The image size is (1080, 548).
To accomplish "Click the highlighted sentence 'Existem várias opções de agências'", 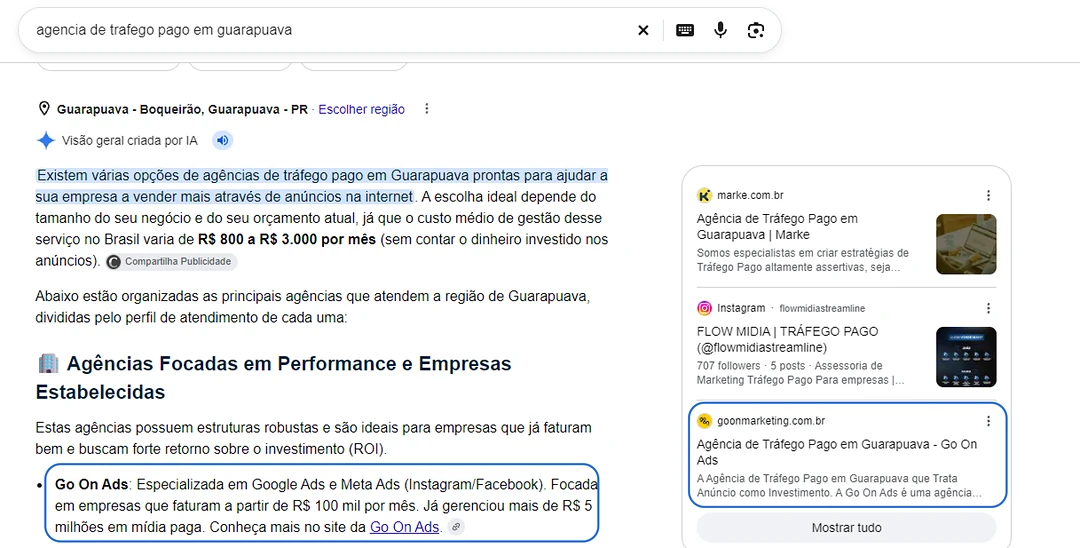I will (322, 186).
